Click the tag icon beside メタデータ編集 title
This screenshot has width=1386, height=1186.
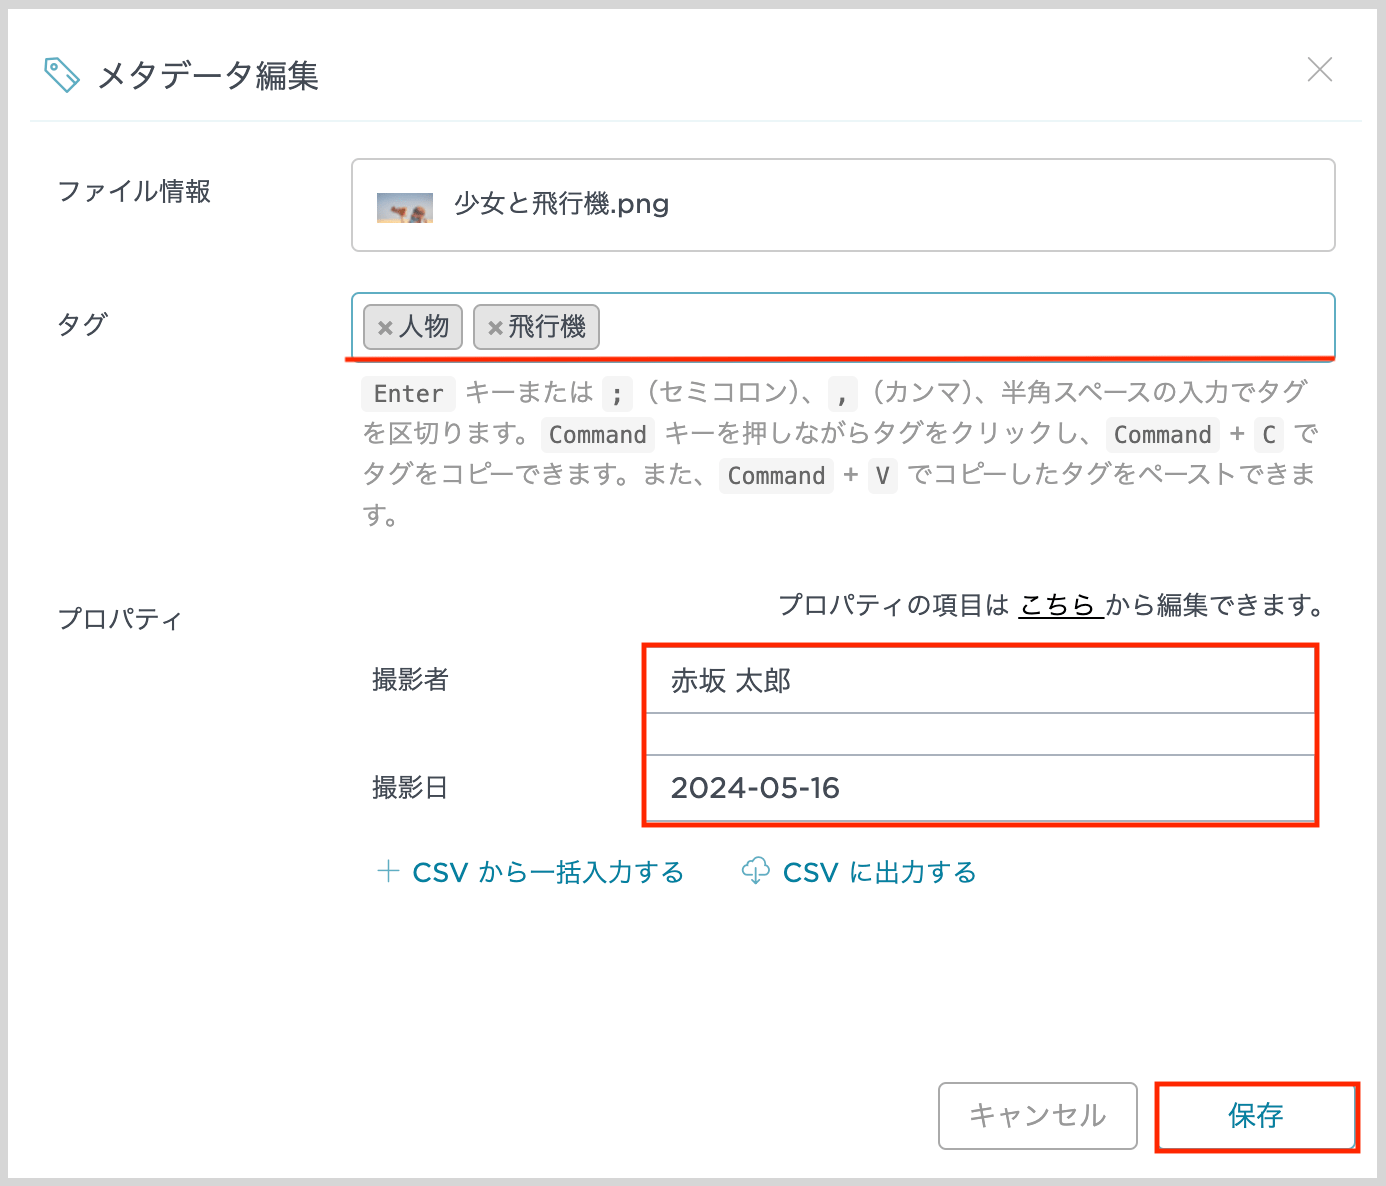(x=61, y=73)
